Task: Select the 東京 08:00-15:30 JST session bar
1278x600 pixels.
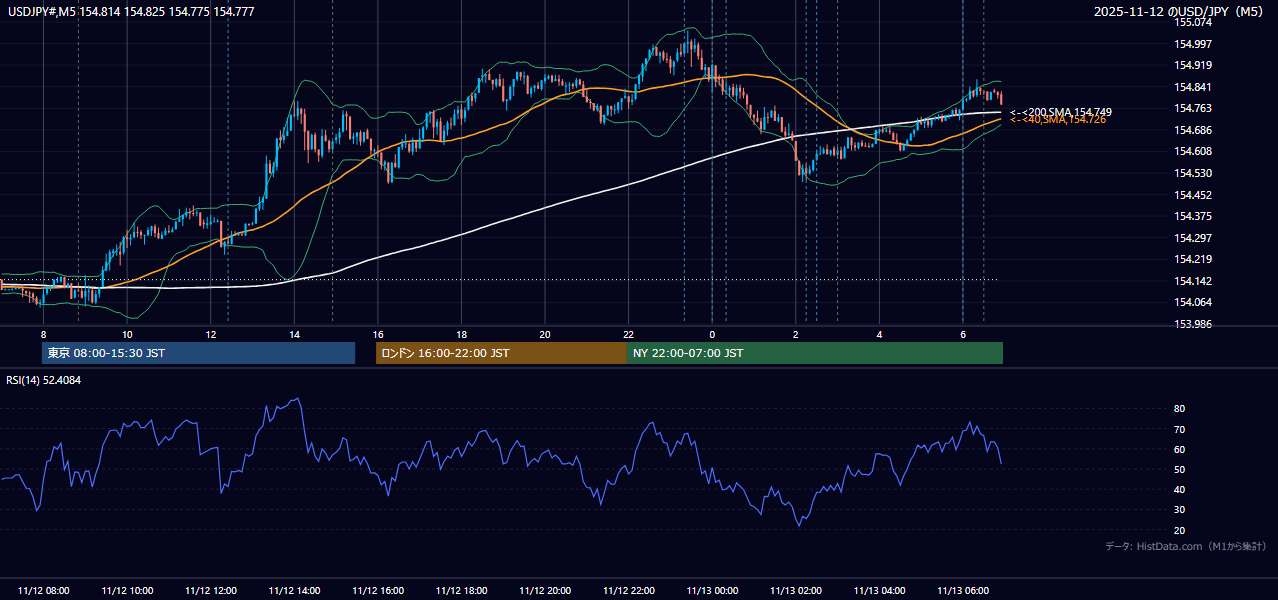Action: 199,353
